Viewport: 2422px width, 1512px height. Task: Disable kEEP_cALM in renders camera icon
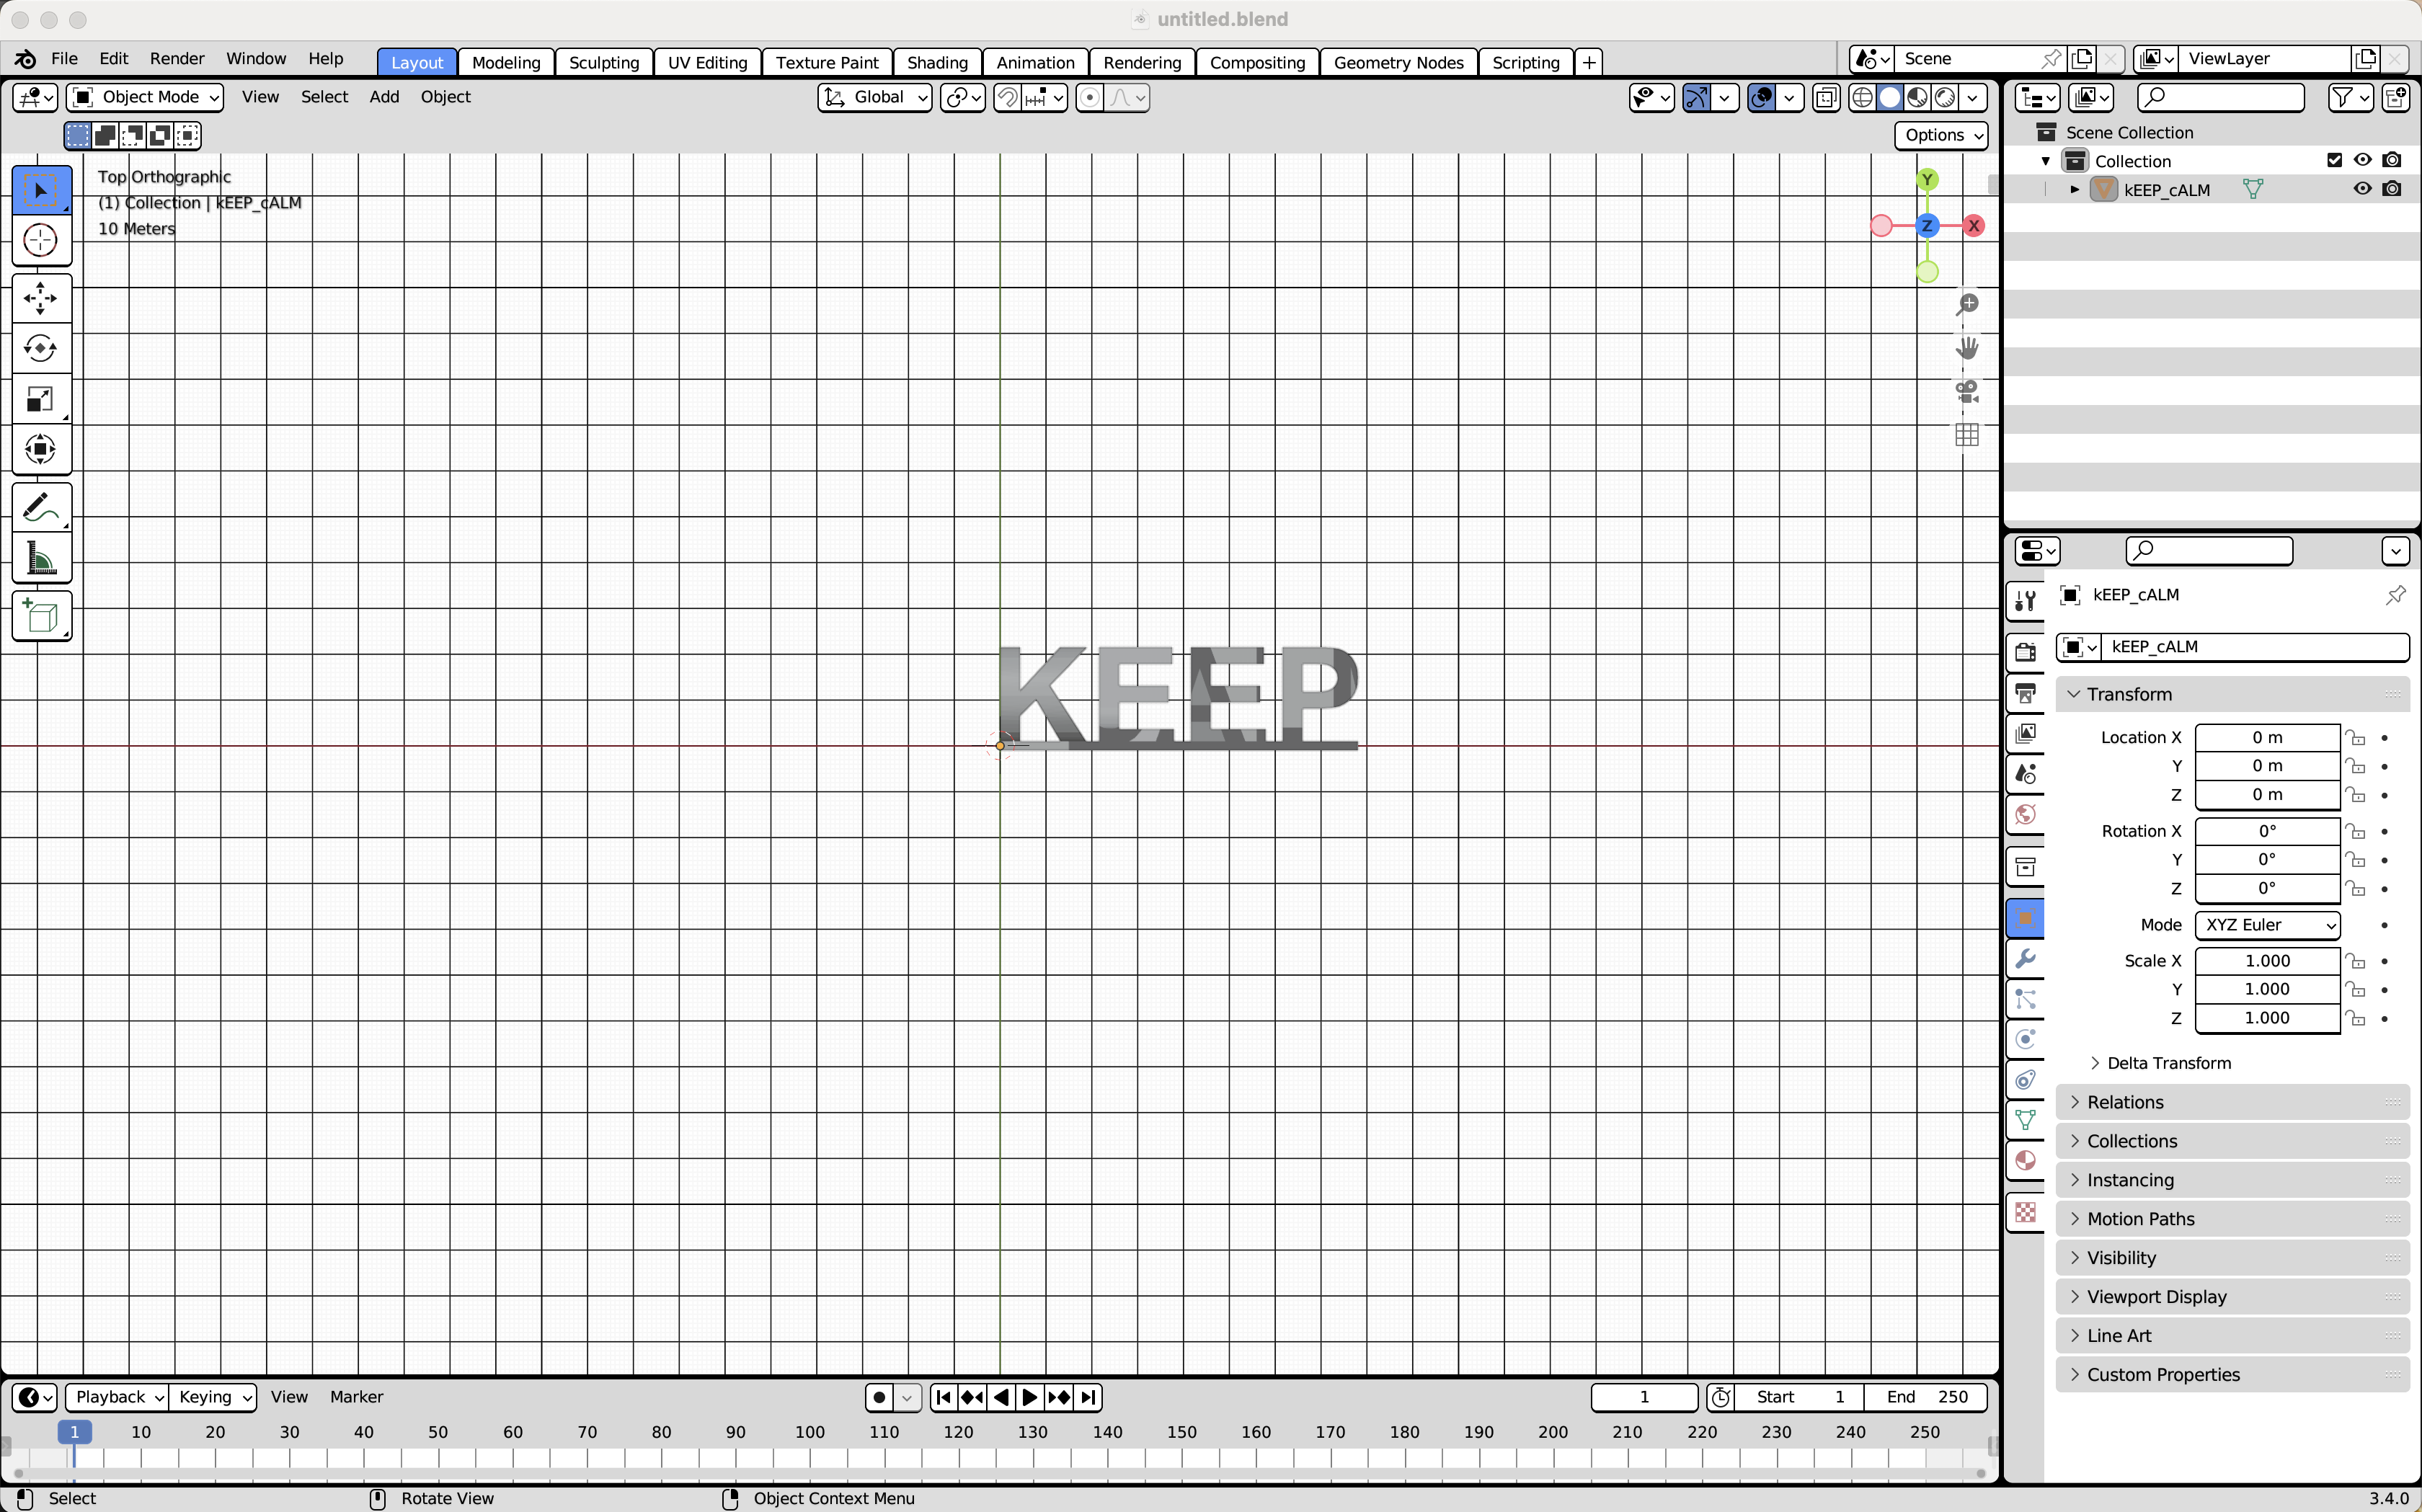[x=2392, y=189]
